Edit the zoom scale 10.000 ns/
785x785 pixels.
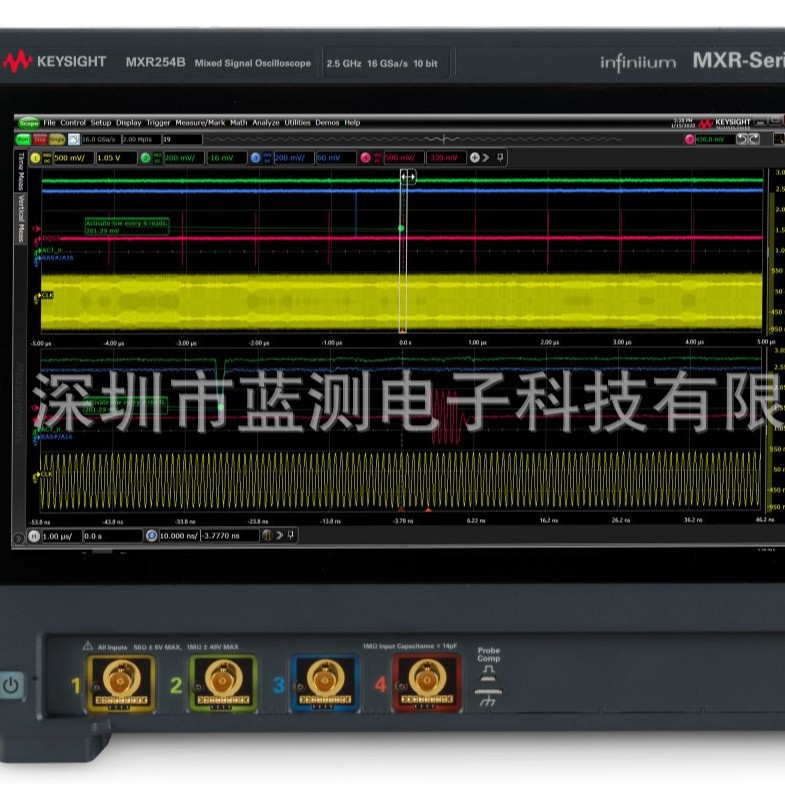179,536
